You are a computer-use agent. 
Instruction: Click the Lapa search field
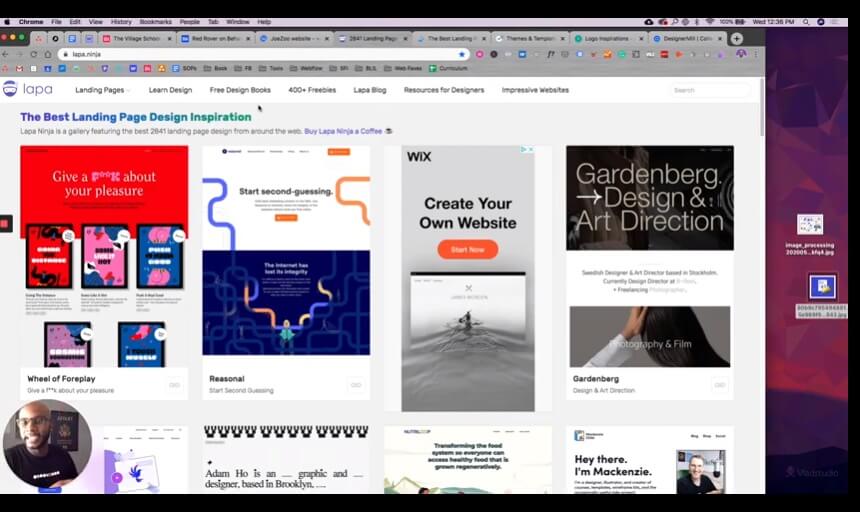coord(710,90)
